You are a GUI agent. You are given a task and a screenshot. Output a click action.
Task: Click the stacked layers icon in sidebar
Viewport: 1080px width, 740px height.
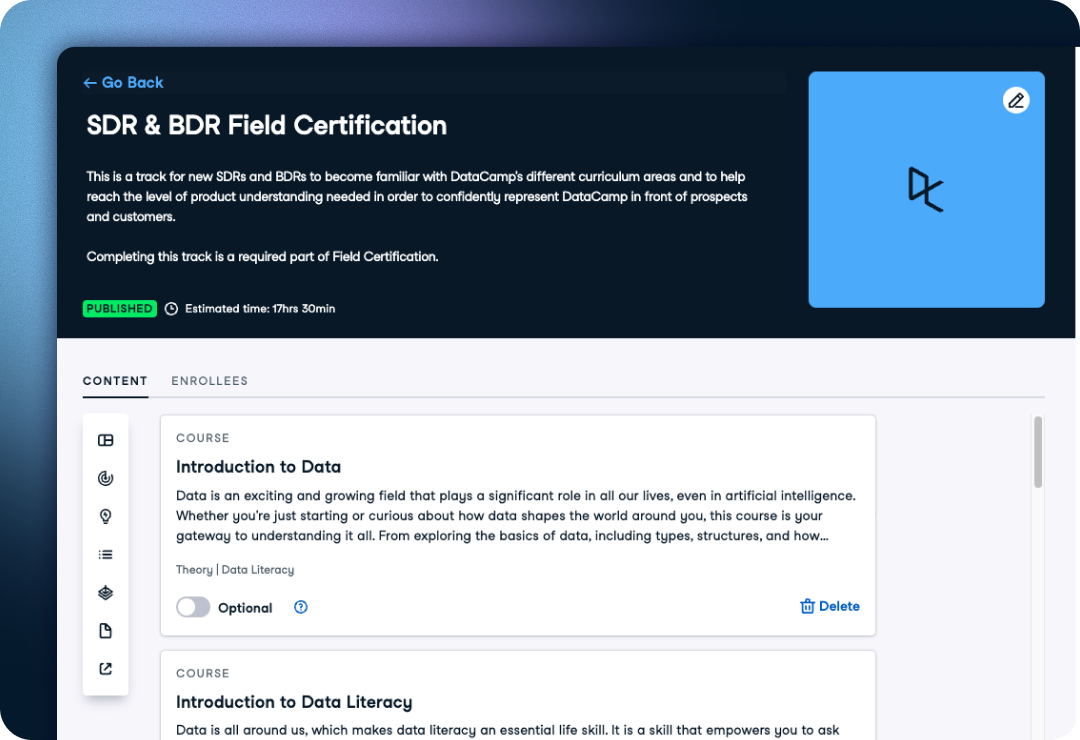click(105, 593)
